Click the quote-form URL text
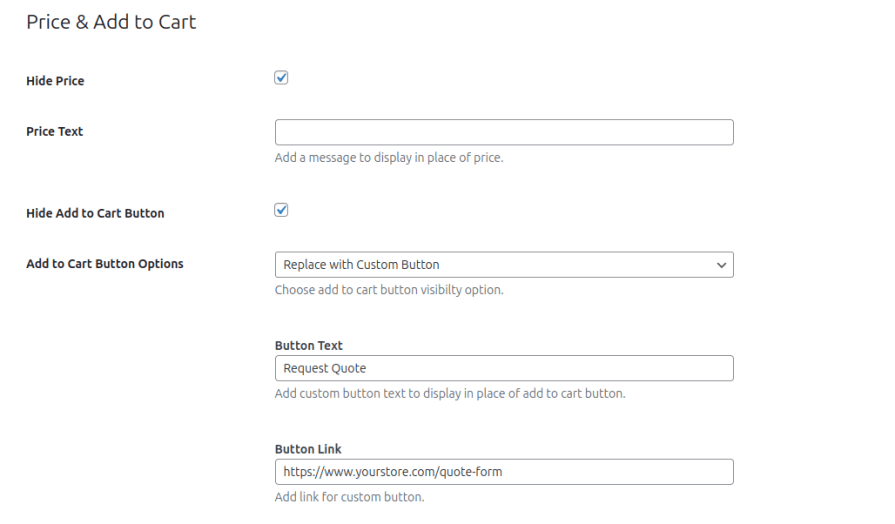This screenshot has width=895, height=524. (x=392, y=472)
